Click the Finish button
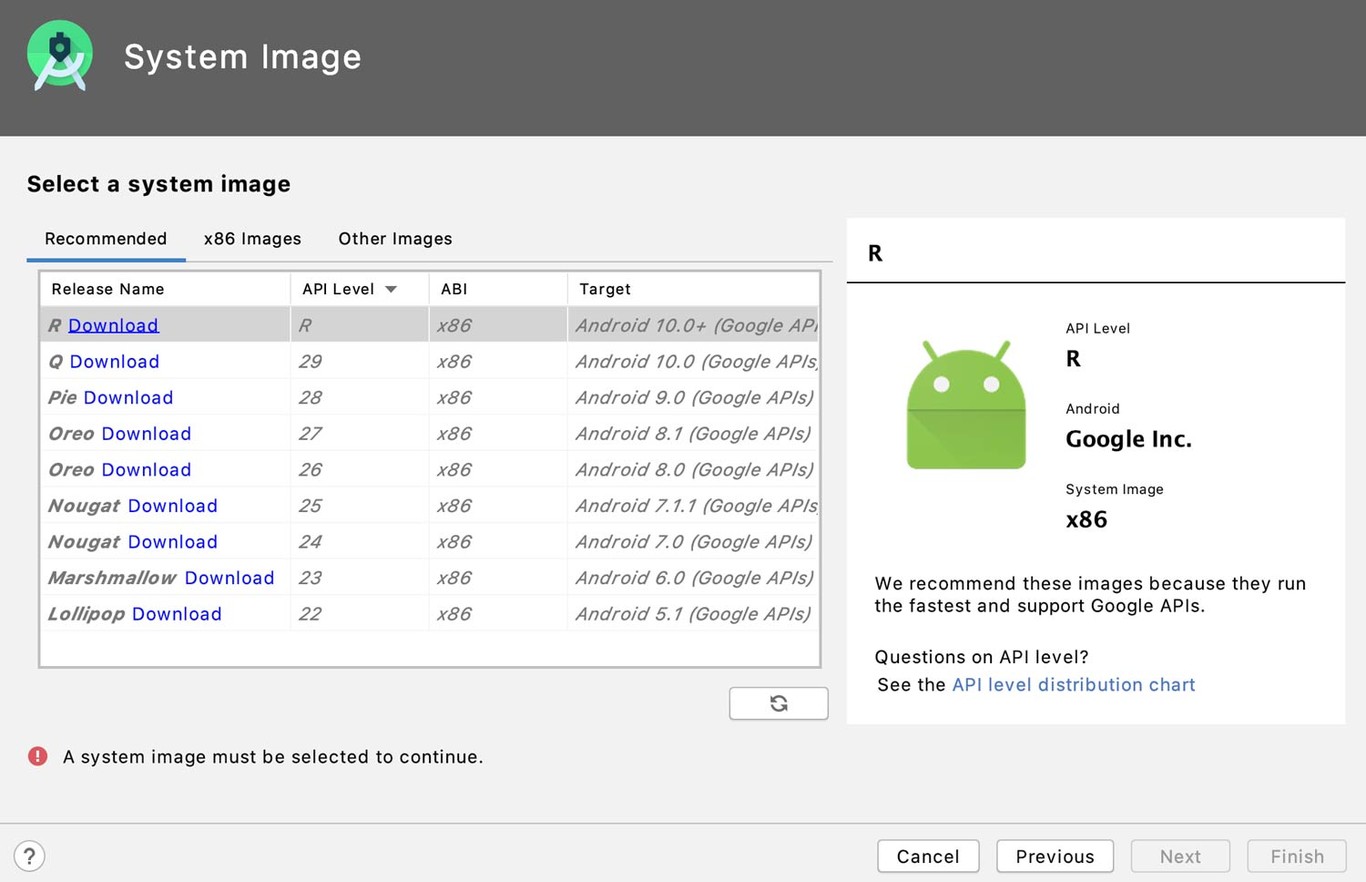Screen dimensions: 1366x882 pyautogui.click(x=1297, y=856)
